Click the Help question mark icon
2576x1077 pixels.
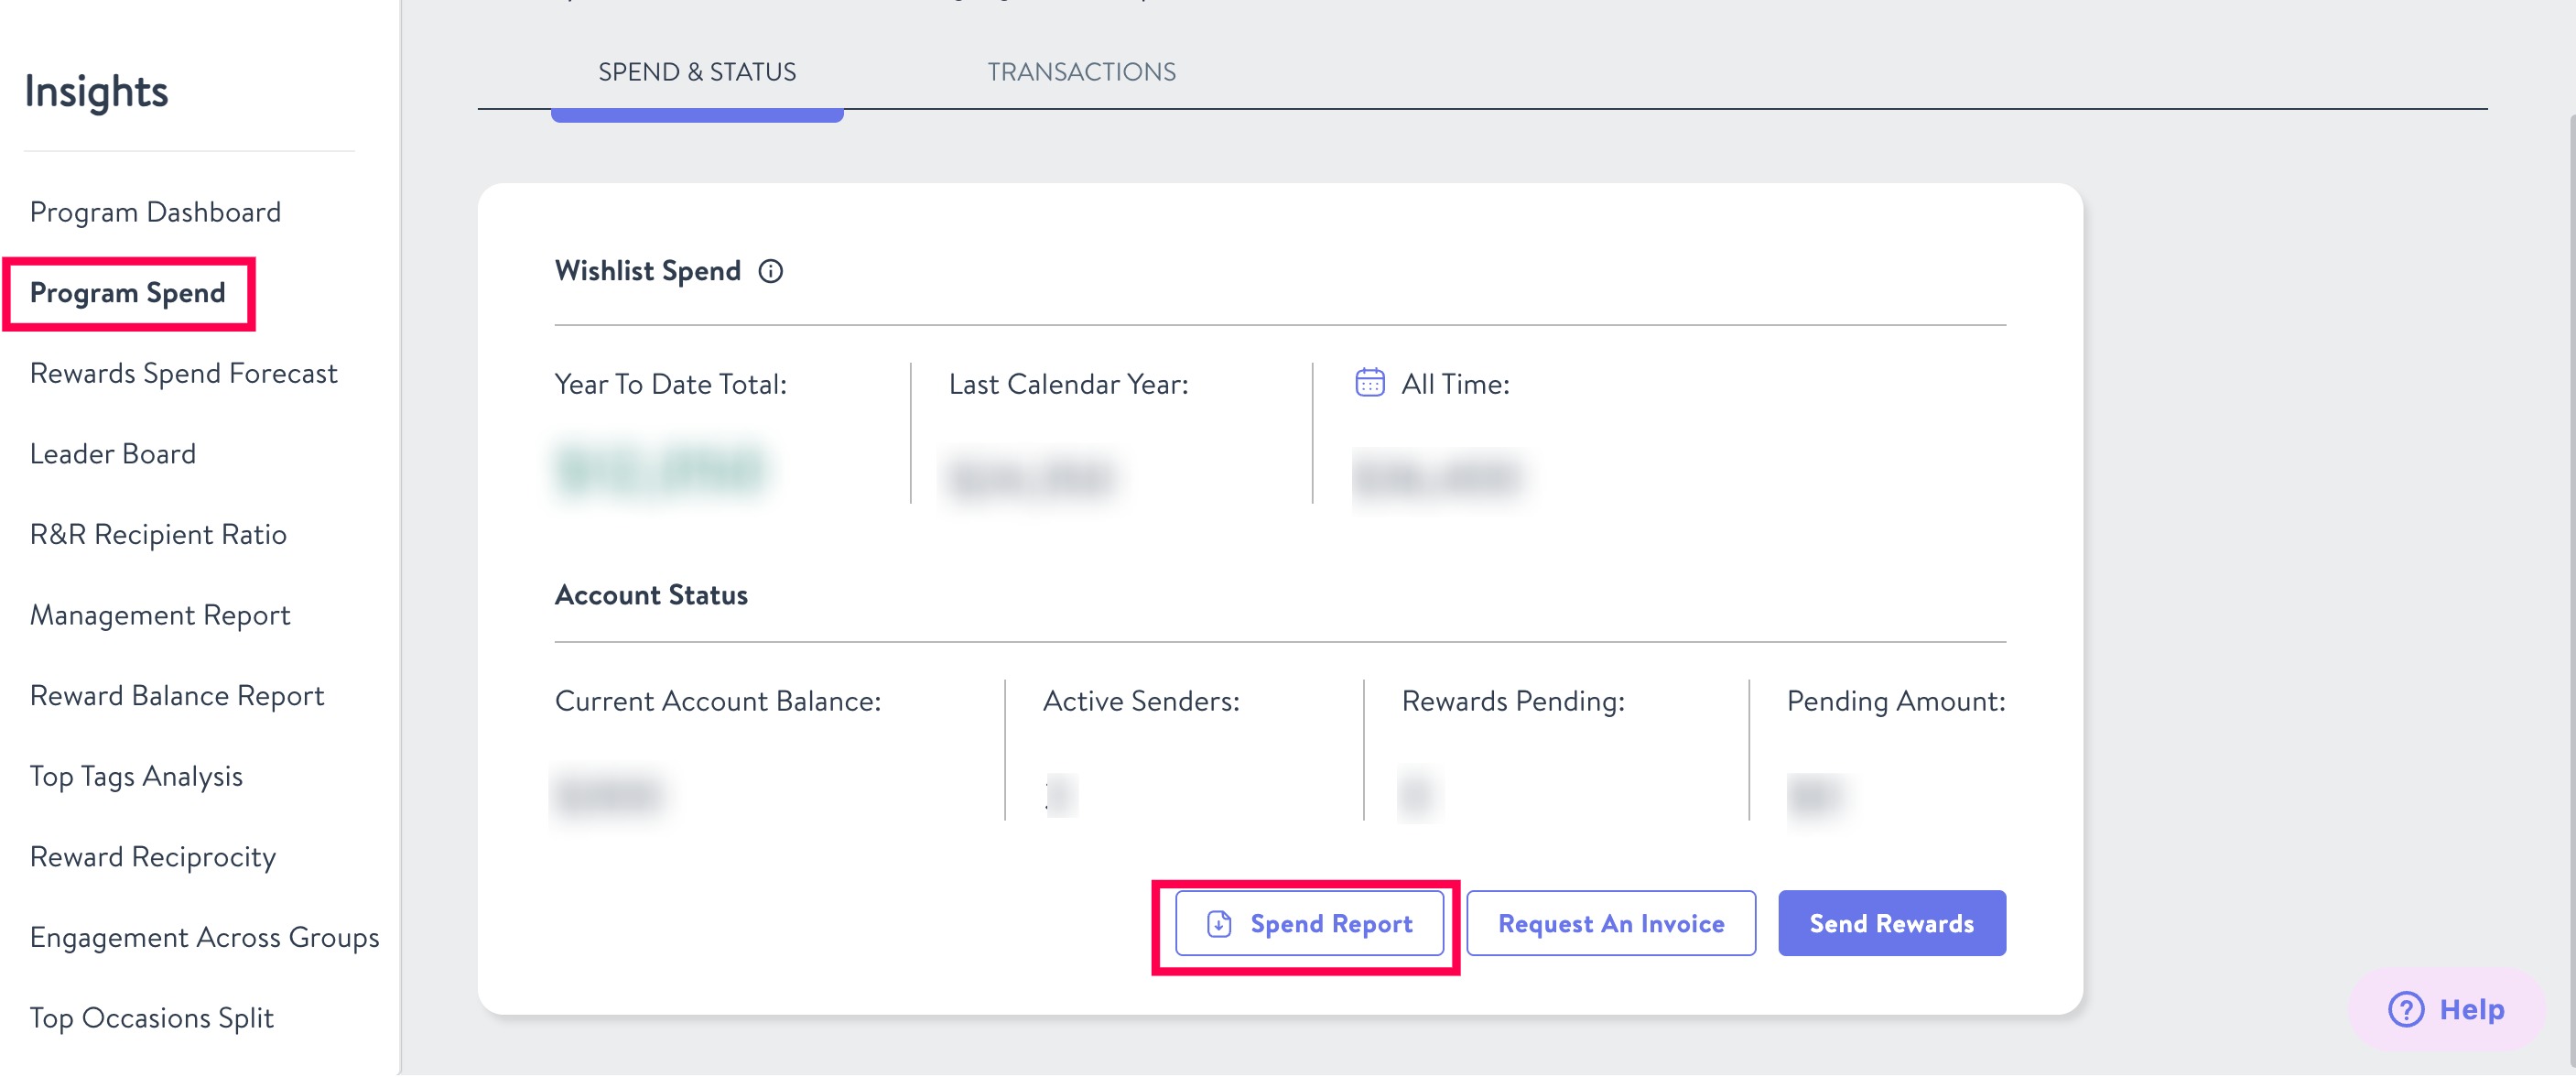(2406, 1009)
